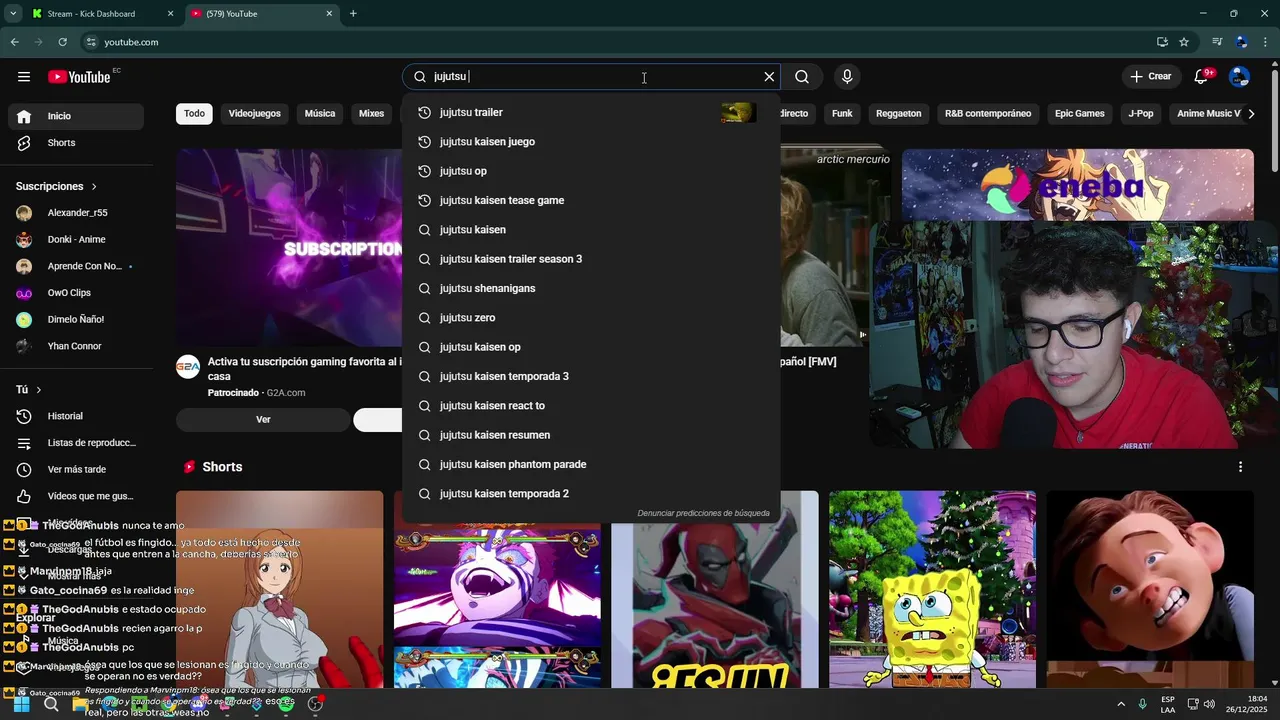1280x720 pixels.
Task: Open Ver más tarde in sidebar
Action: (x=76, y=470)
